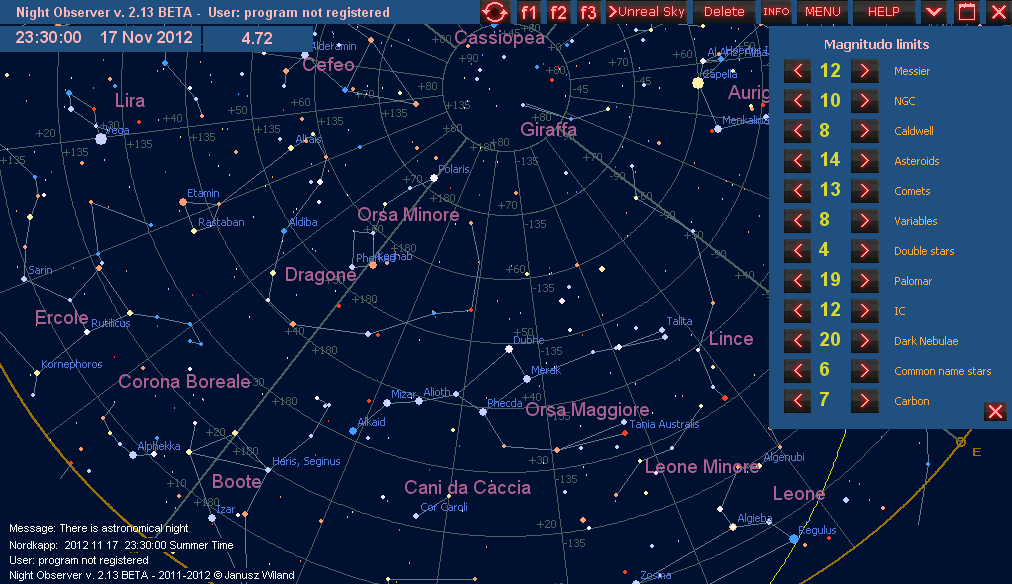Increase the Caldwell magnitude limit

865,131
